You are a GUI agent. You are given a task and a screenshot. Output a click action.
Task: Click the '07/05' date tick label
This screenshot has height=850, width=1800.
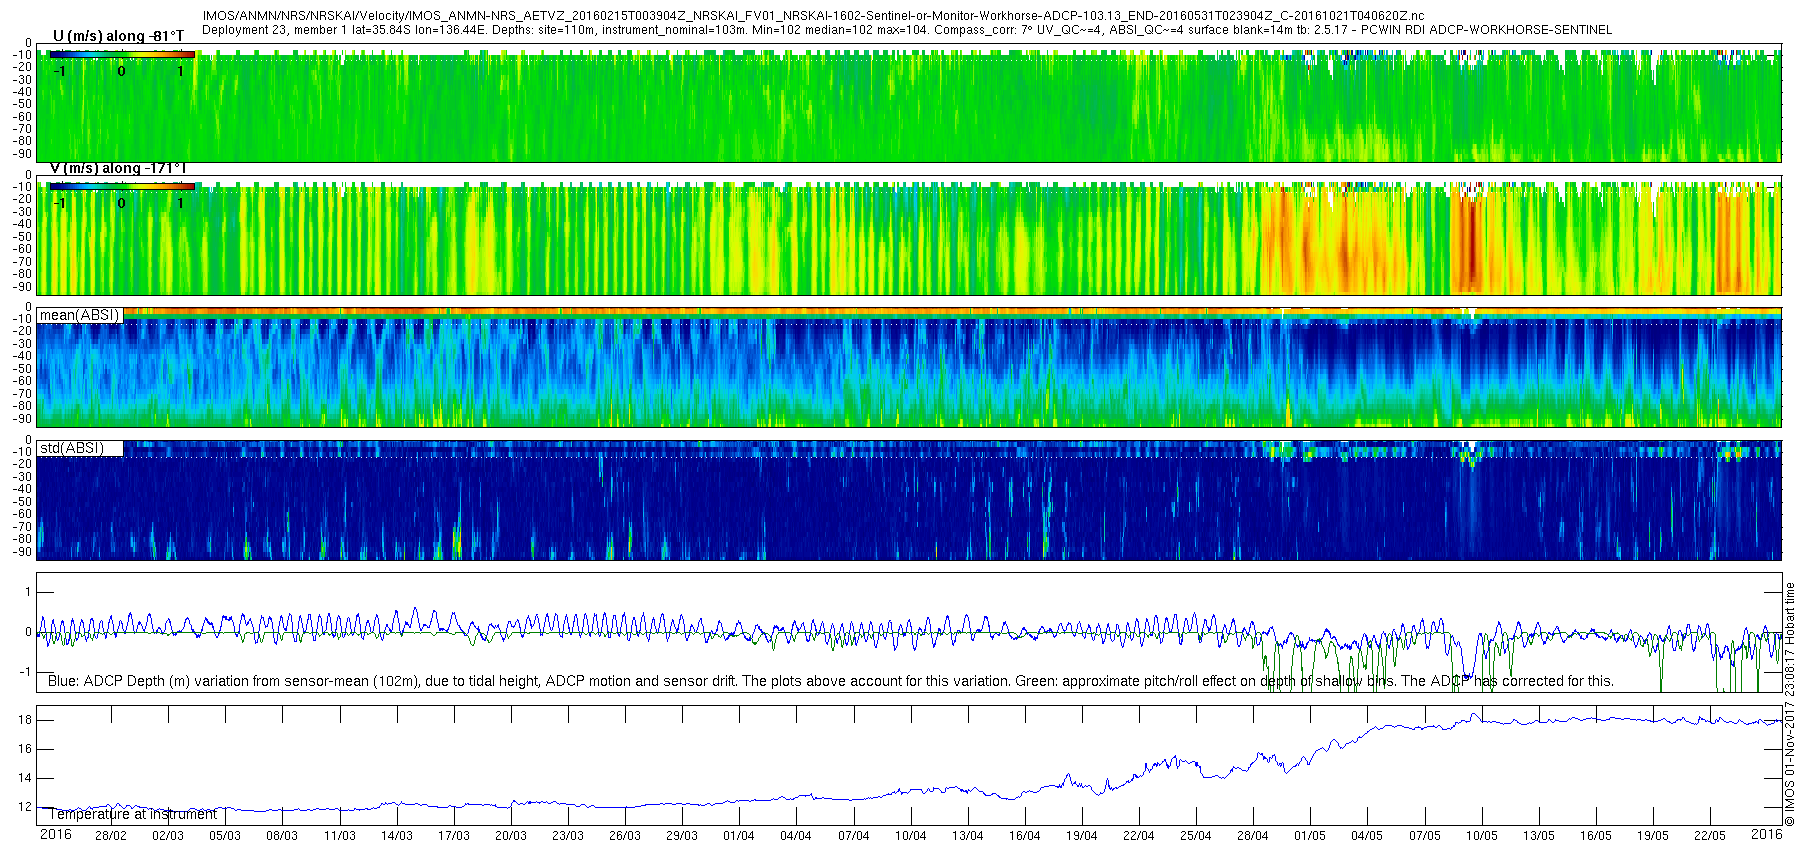(x=1425, y=836)
